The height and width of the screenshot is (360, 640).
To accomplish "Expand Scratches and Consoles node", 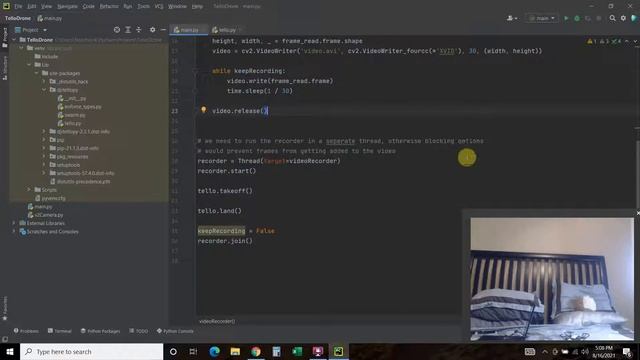I will tap(14, 231).
